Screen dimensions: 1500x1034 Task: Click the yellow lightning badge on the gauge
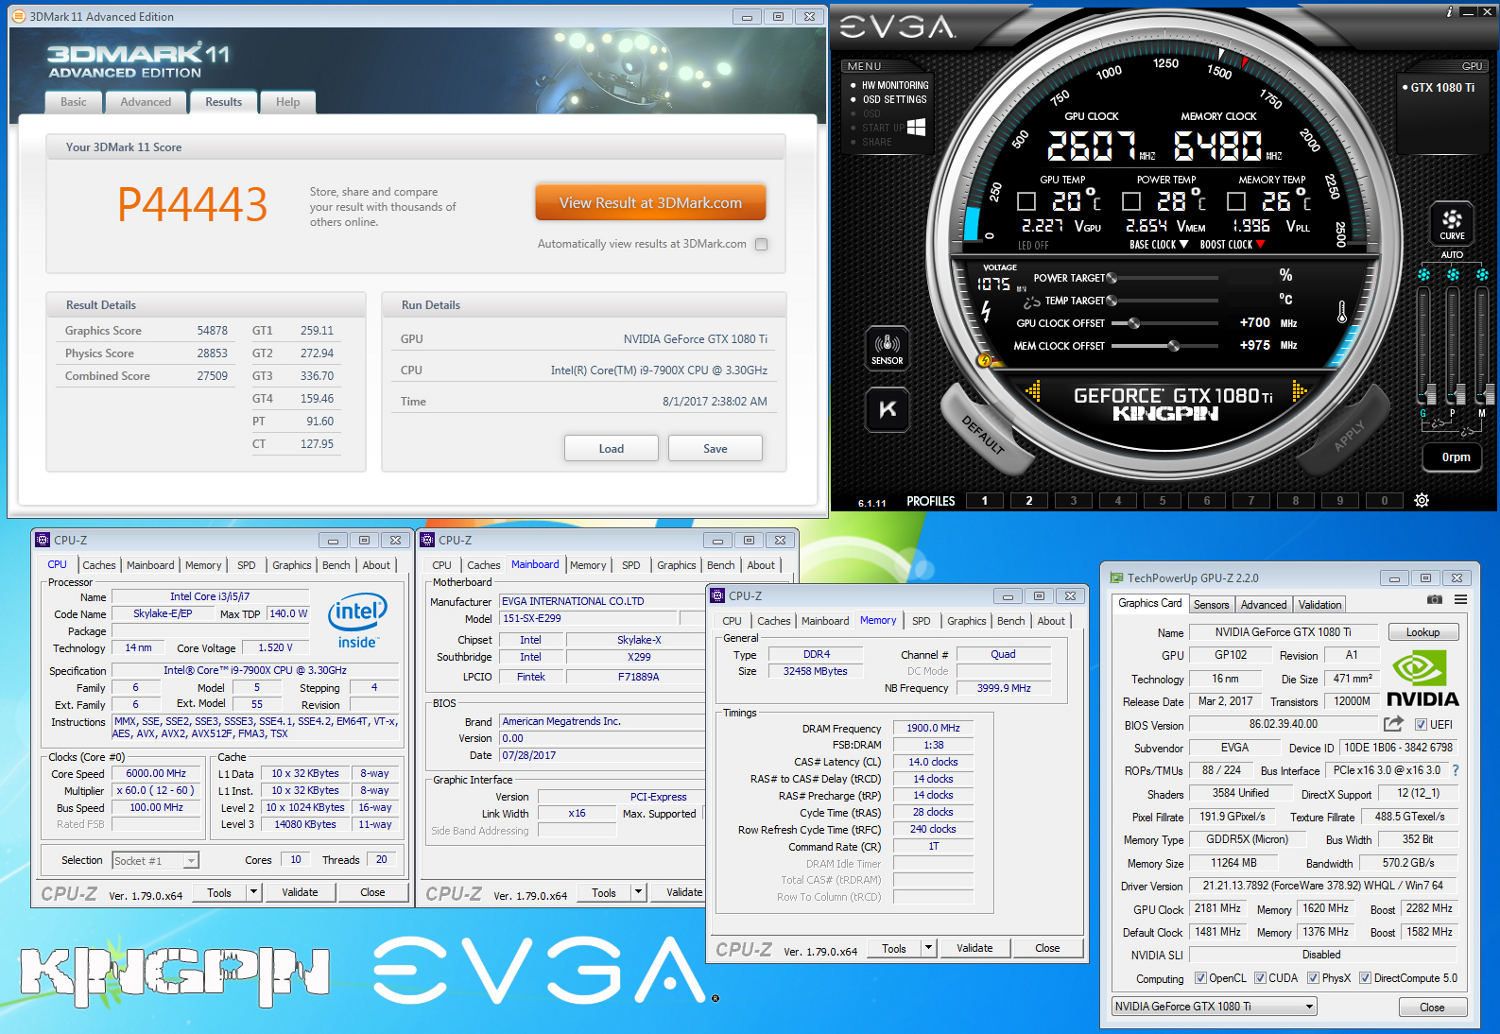tap(984, 360)
